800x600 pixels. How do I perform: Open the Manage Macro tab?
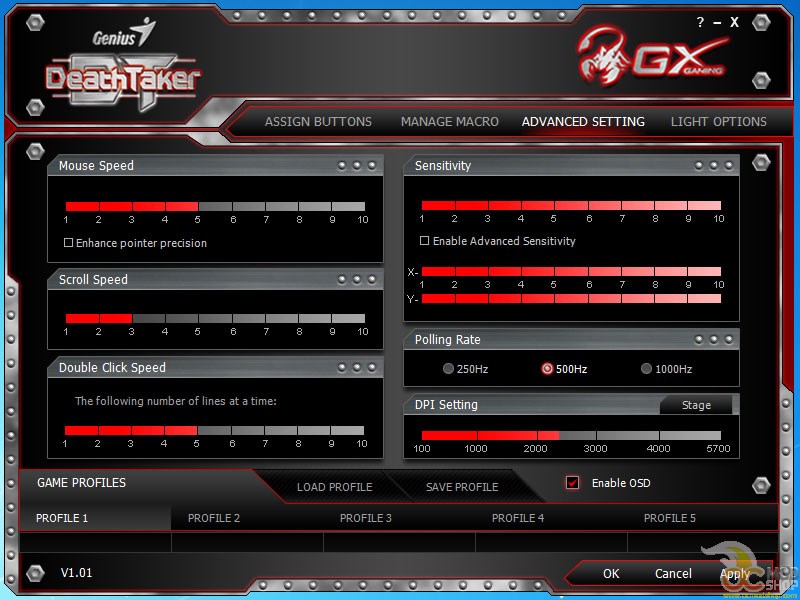449,121
